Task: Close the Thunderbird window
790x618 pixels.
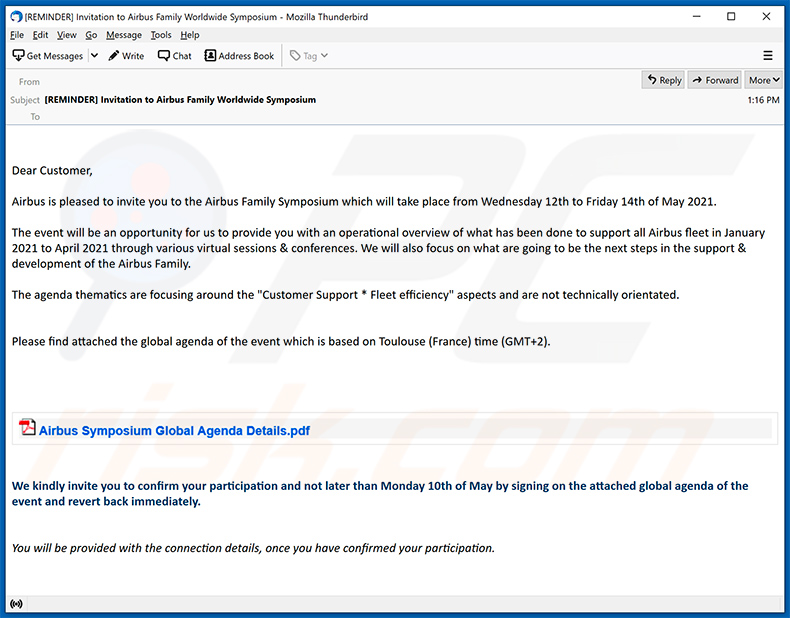Action: (x=766, y=17)
